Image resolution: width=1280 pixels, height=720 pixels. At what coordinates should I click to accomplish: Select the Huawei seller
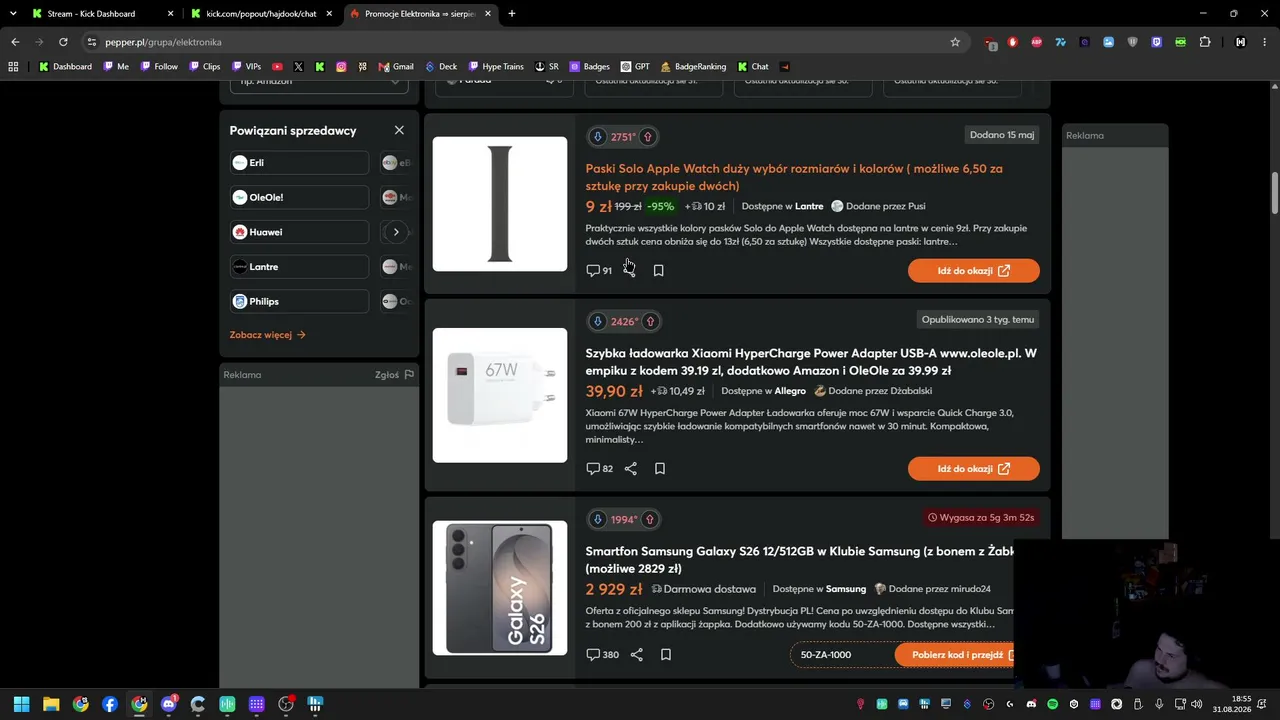click(x=299, y=232)
